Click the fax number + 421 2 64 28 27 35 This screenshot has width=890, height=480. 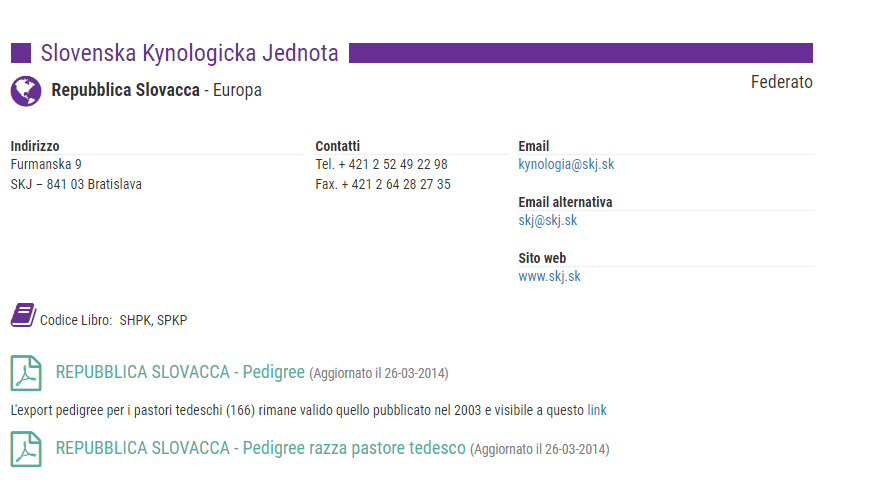coord(396,184)
